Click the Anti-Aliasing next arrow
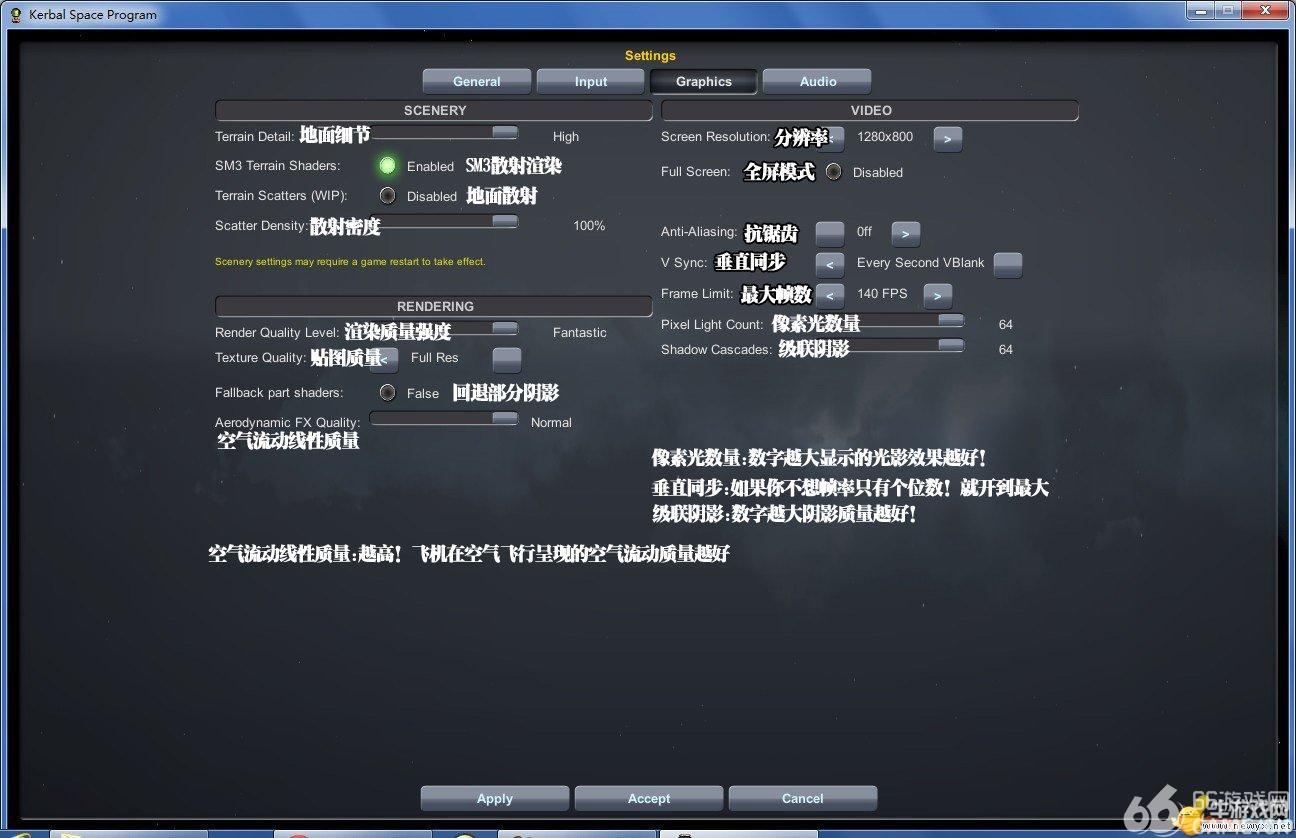Viewport: 1296px width, 838px height. 905,234
